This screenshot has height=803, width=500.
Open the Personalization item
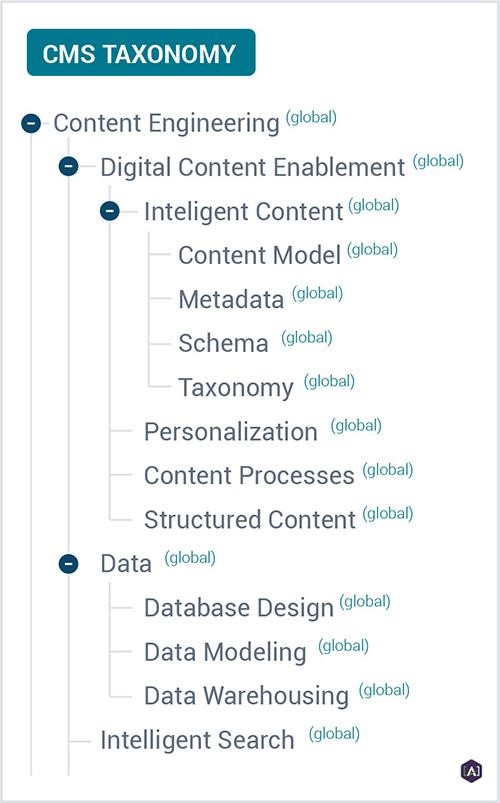click(x=231, y=432)
